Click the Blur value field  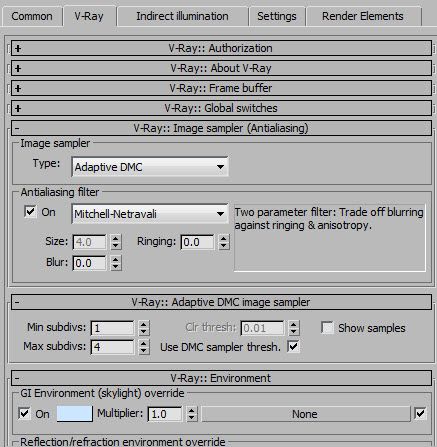90,263
